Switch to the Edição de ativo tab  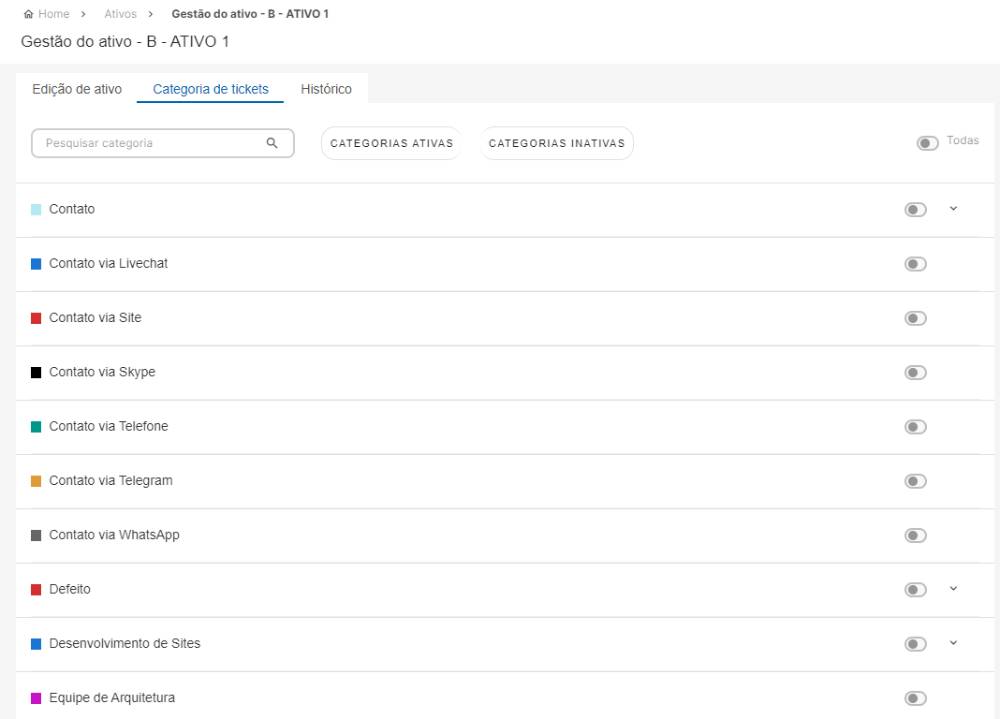pyautogui.click(x=77, y=89)
